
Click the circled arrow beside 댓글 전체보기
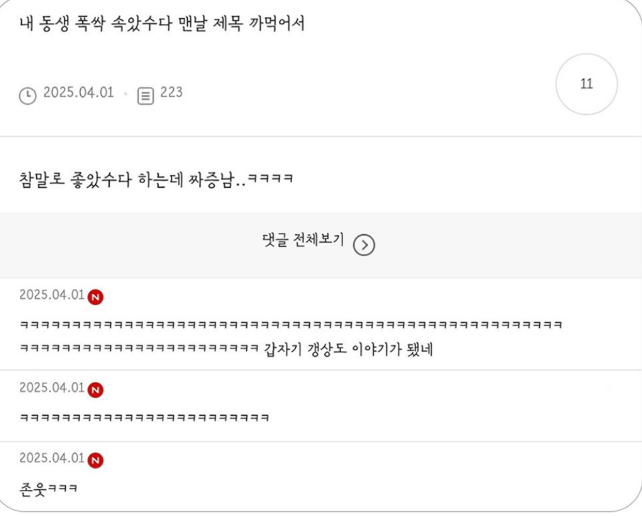364,245
